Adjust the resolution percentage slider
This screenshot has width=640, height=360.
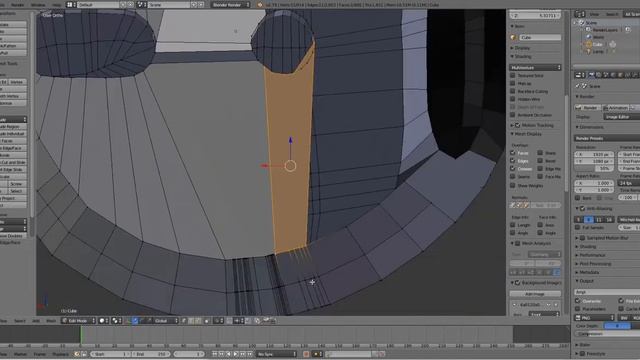594,169
